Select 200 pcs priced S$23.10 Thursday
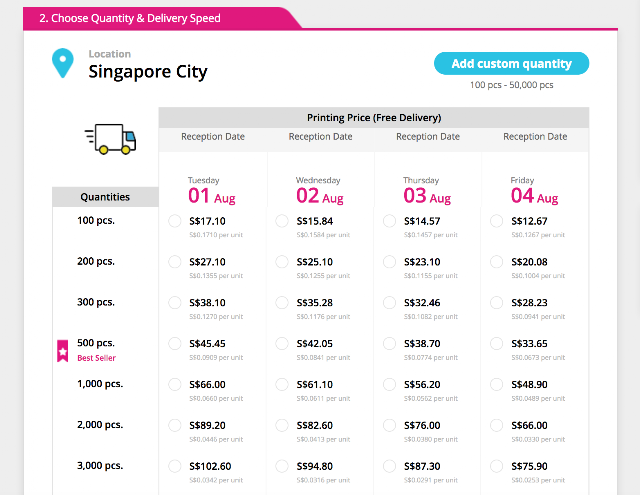640x495 pixels. pos(389,262)
